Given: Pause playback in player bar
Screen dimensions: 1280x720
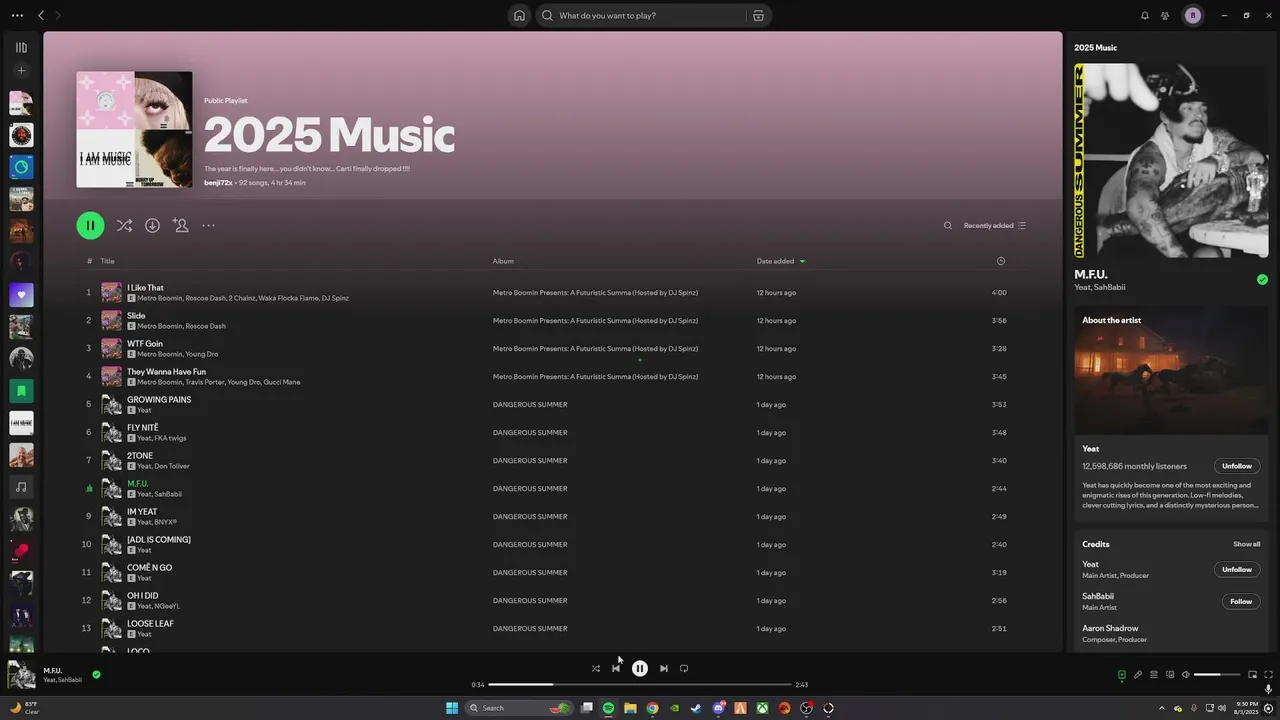Looking at the screenshot, I should pos(640,668).
